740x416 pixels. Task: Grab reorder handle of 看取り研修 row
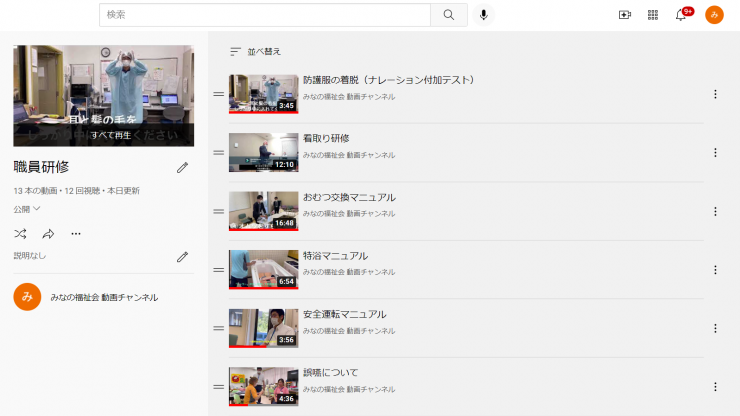pos(219,153)
